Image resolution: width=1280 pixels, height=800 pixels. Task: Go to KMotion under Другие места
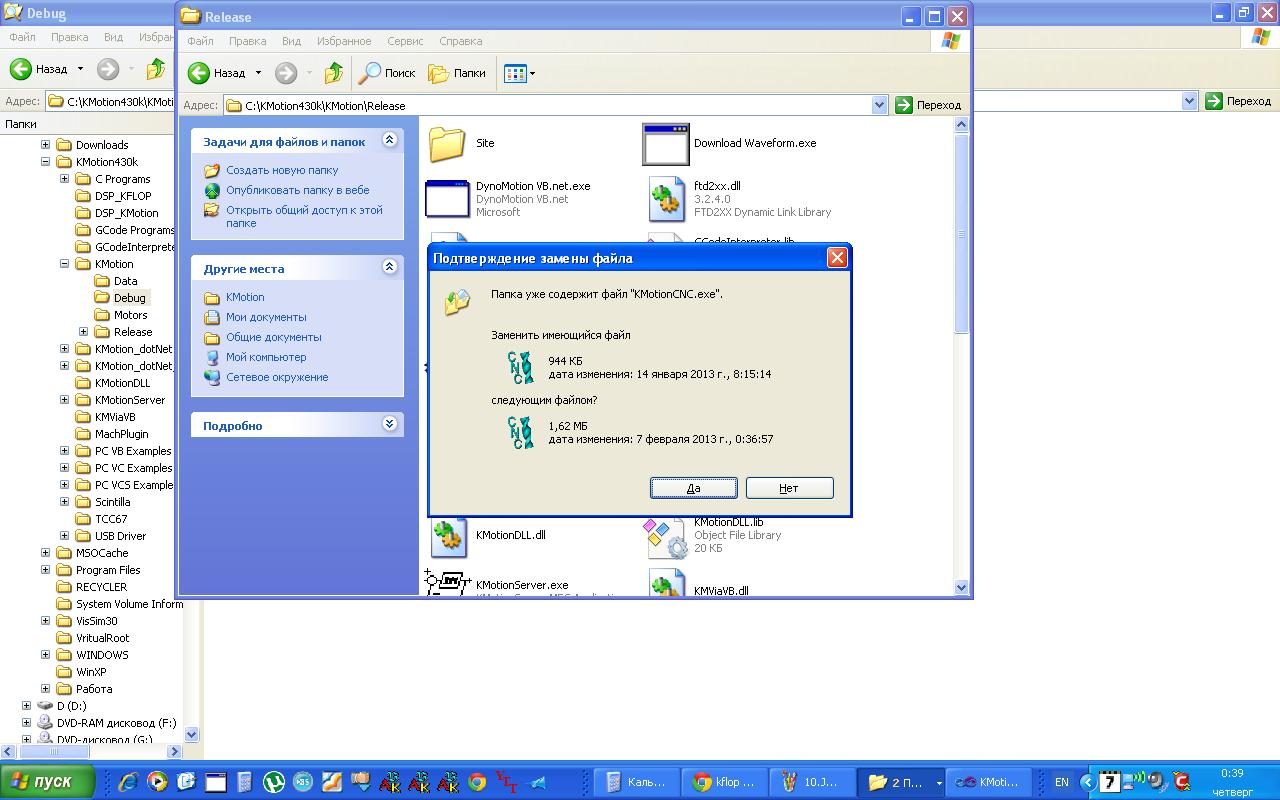click(x=245, y=297)
